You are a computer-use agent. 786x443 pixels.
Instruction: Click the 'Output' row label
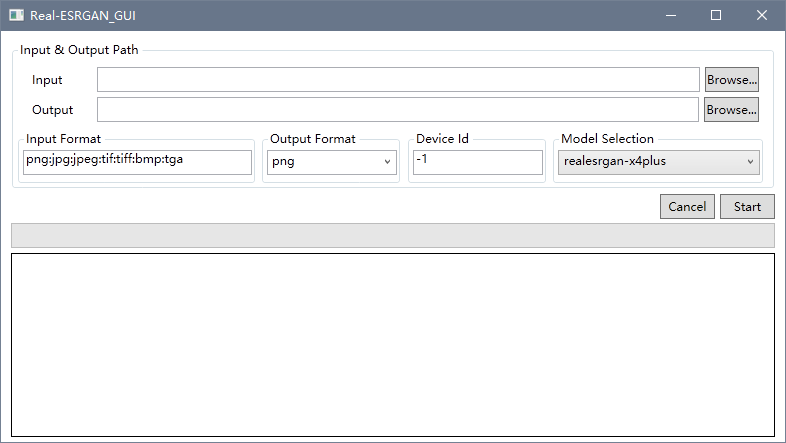pos(52,110)
